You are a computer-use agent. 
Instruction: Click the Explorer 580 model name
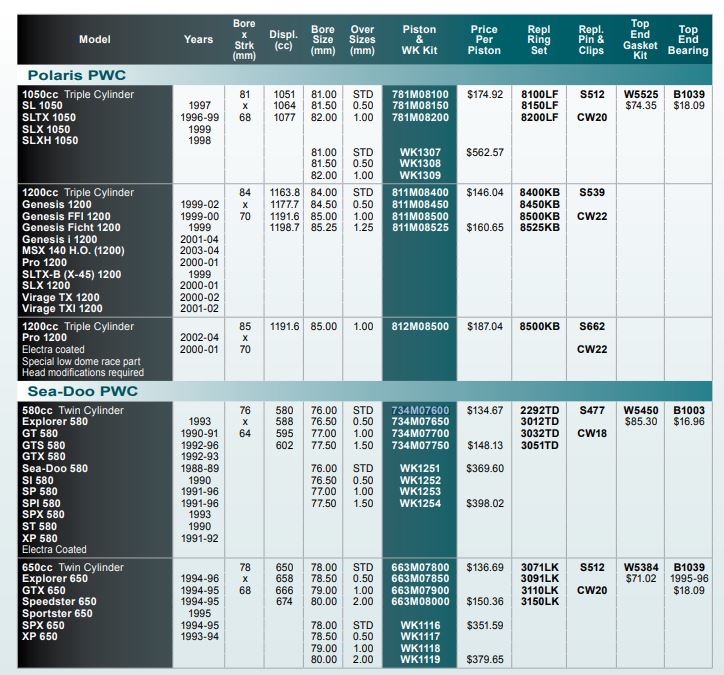pyautogui.click(x=55, y=421)
